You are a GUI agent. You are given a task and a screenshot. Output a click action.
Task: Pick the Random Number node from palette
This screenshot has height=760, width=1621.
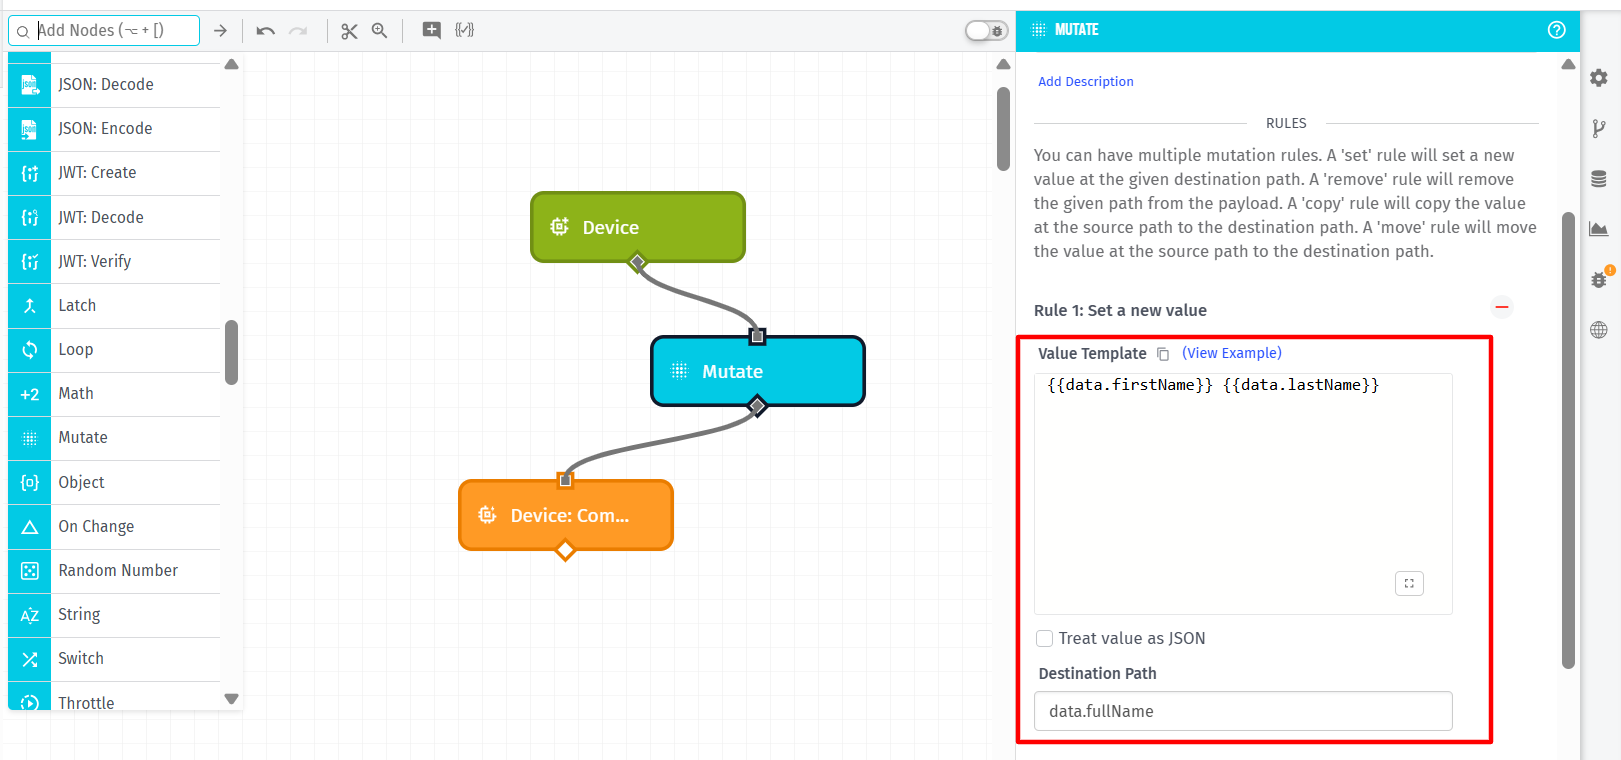(114, 571)
